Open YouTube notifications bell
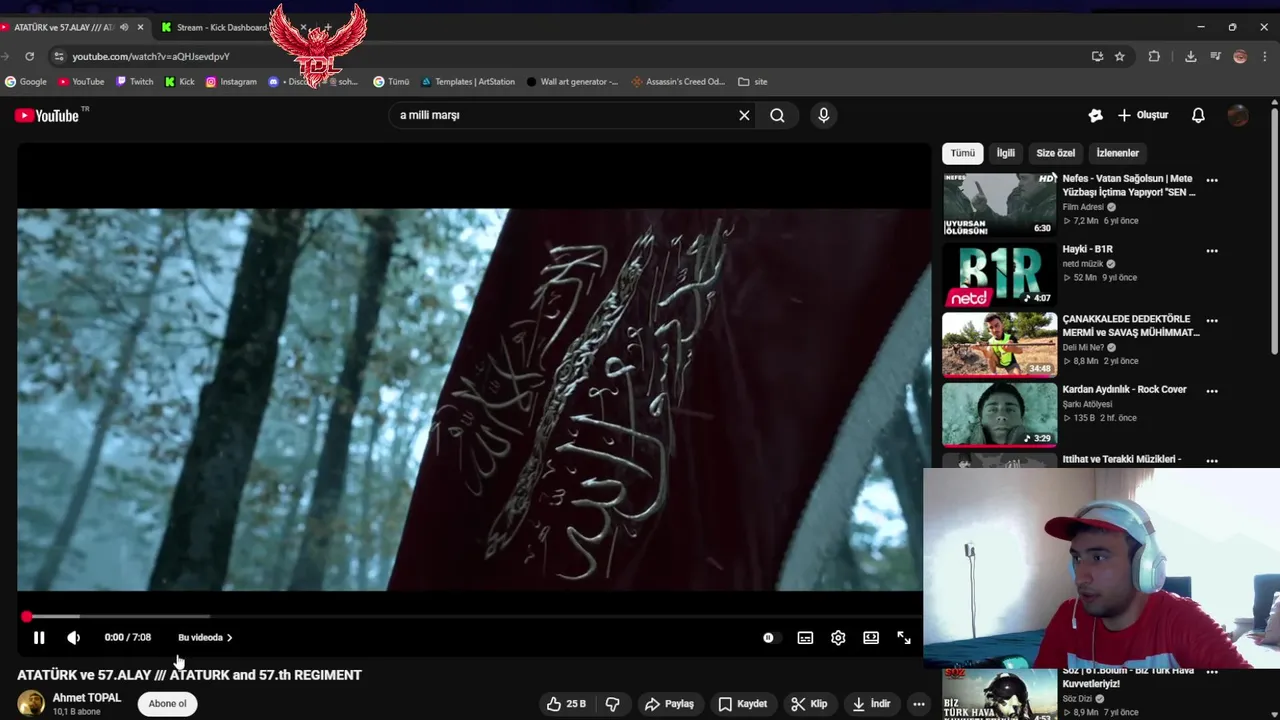The width and height of the screenshot is (1280, 720). (x=1198, y=115)
